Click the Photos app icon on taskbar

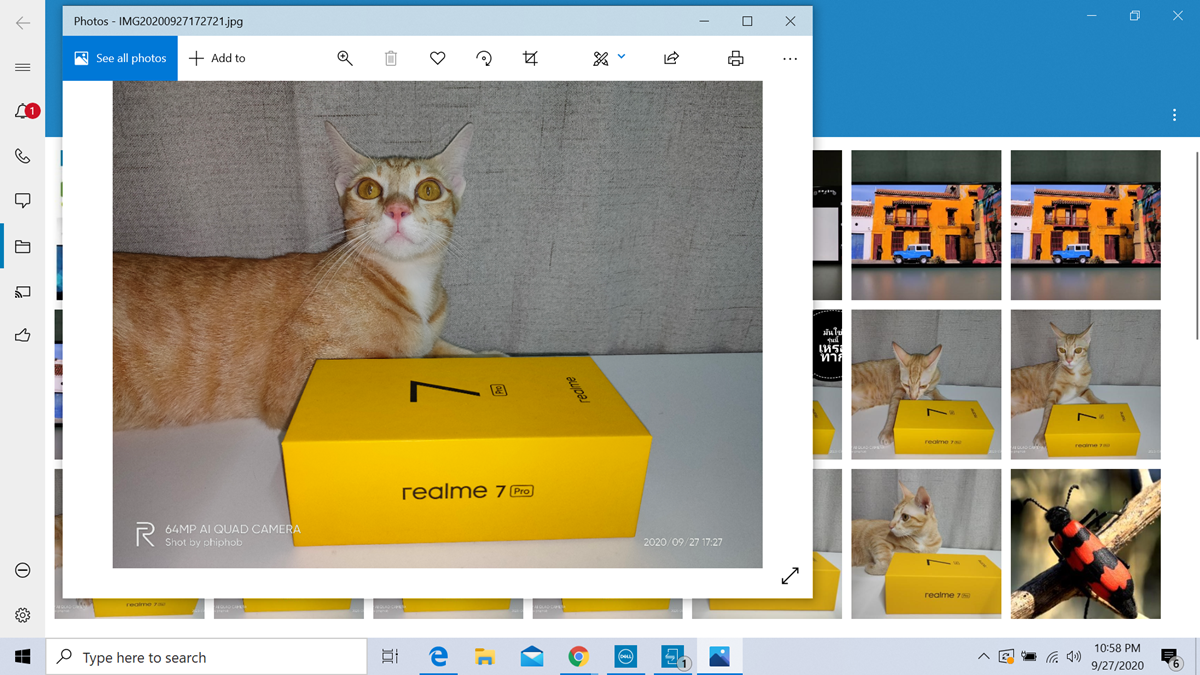[x=719, y=657]
